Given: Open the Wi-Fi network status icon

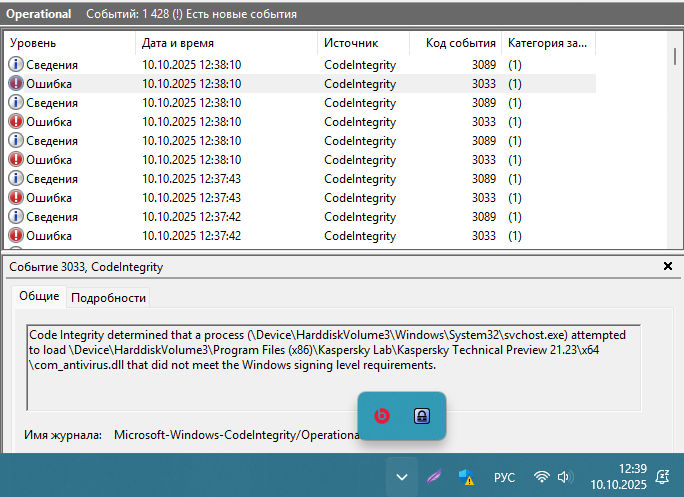Looking at the screenshot, I should click(542, 477).
